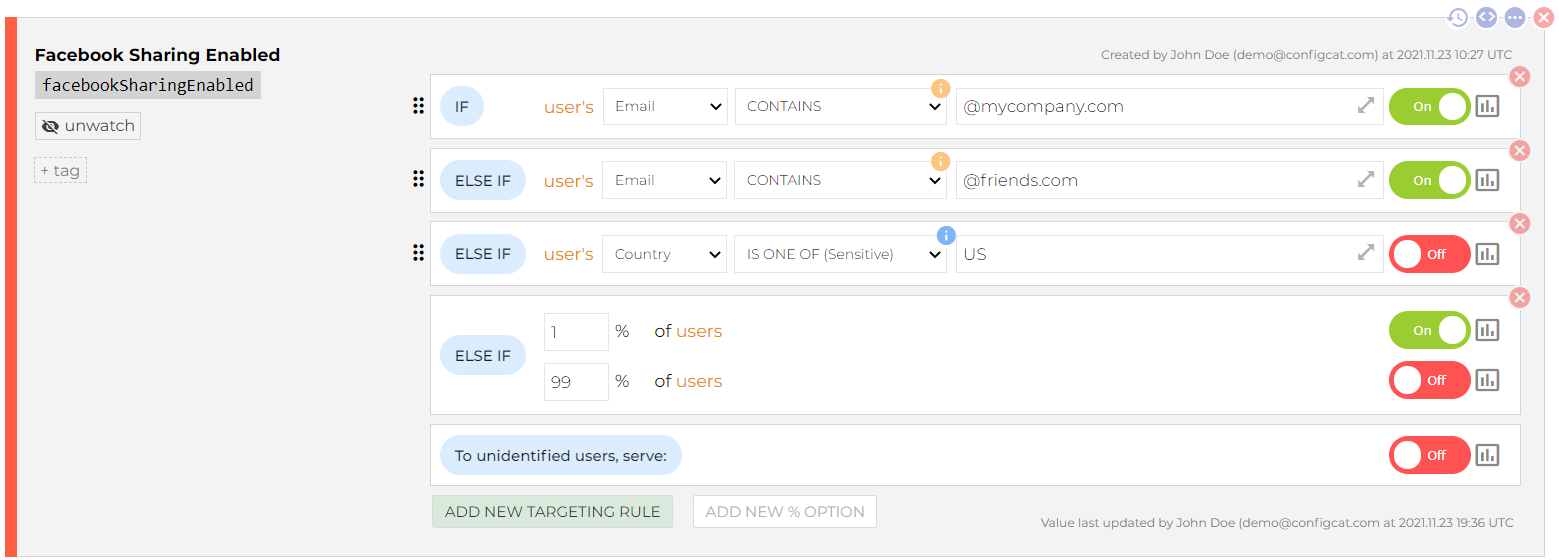Open the feature flag history icon
Image resolution: width=1559 pixels, height=560 pixels.
click(1458, 17)
